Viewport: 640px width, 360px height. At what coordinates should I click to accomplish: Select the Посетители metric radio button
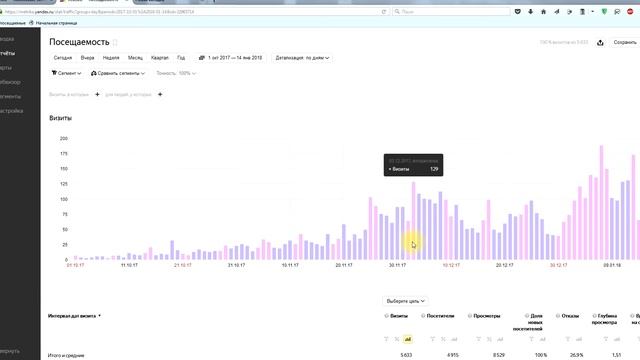423,316
